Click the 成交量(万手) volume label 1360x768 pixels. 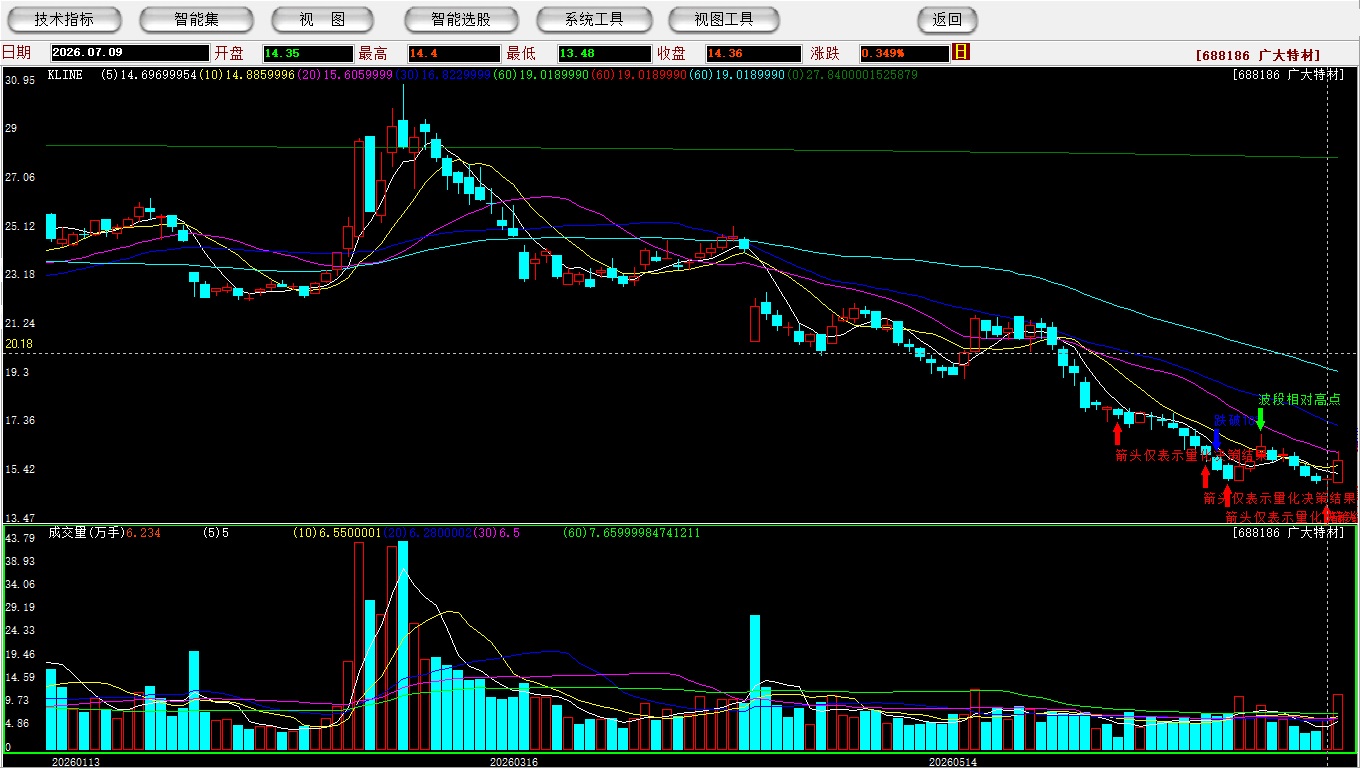point(87,533)
